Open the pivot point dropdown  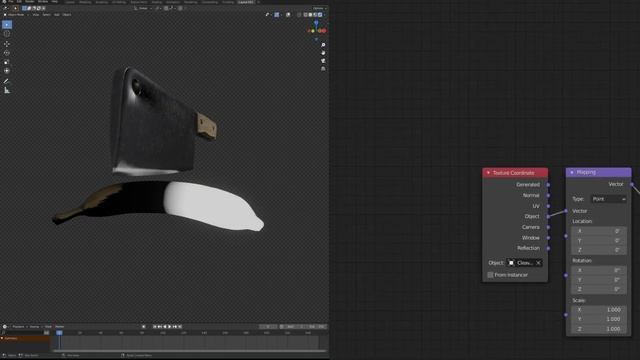158,8
